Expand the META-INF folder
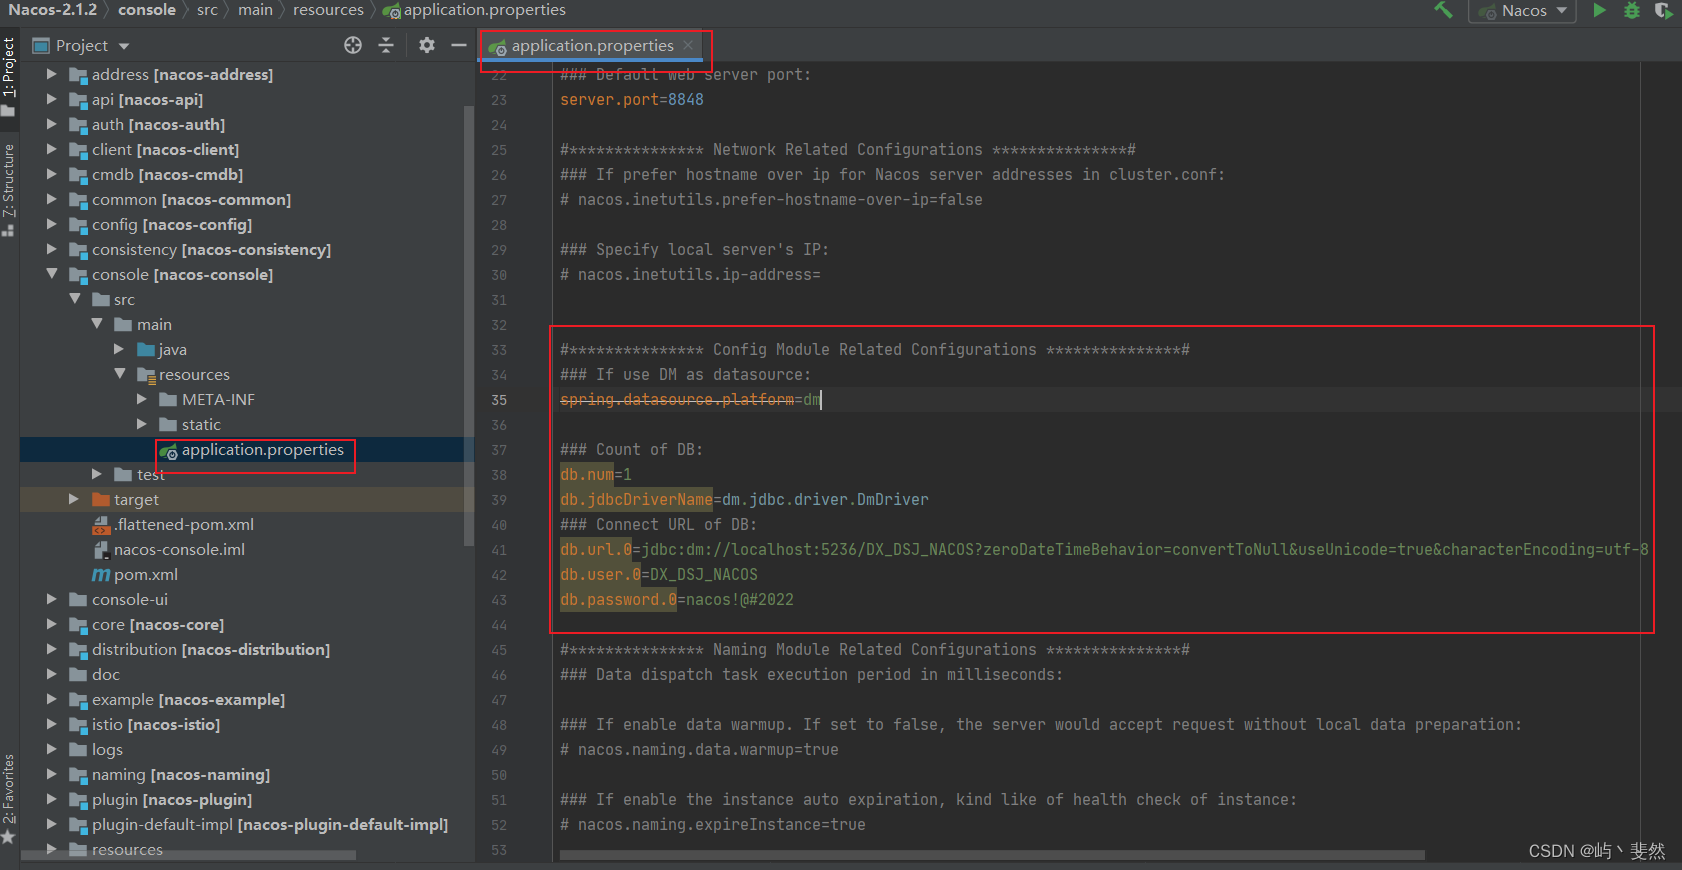Viewport: 1682px width, 870px height. pyautogui.click(x=142, y=399)
